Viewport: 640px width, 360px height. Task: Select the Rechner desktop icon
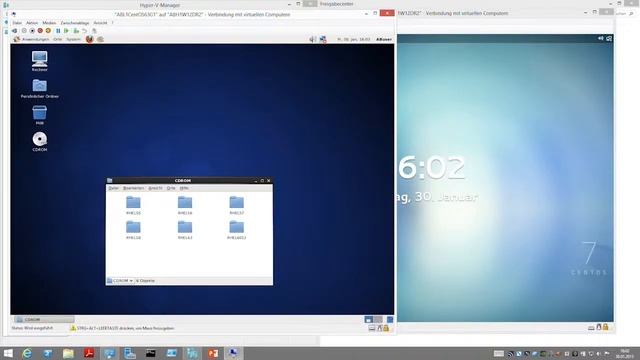click(x=40, y=61)
